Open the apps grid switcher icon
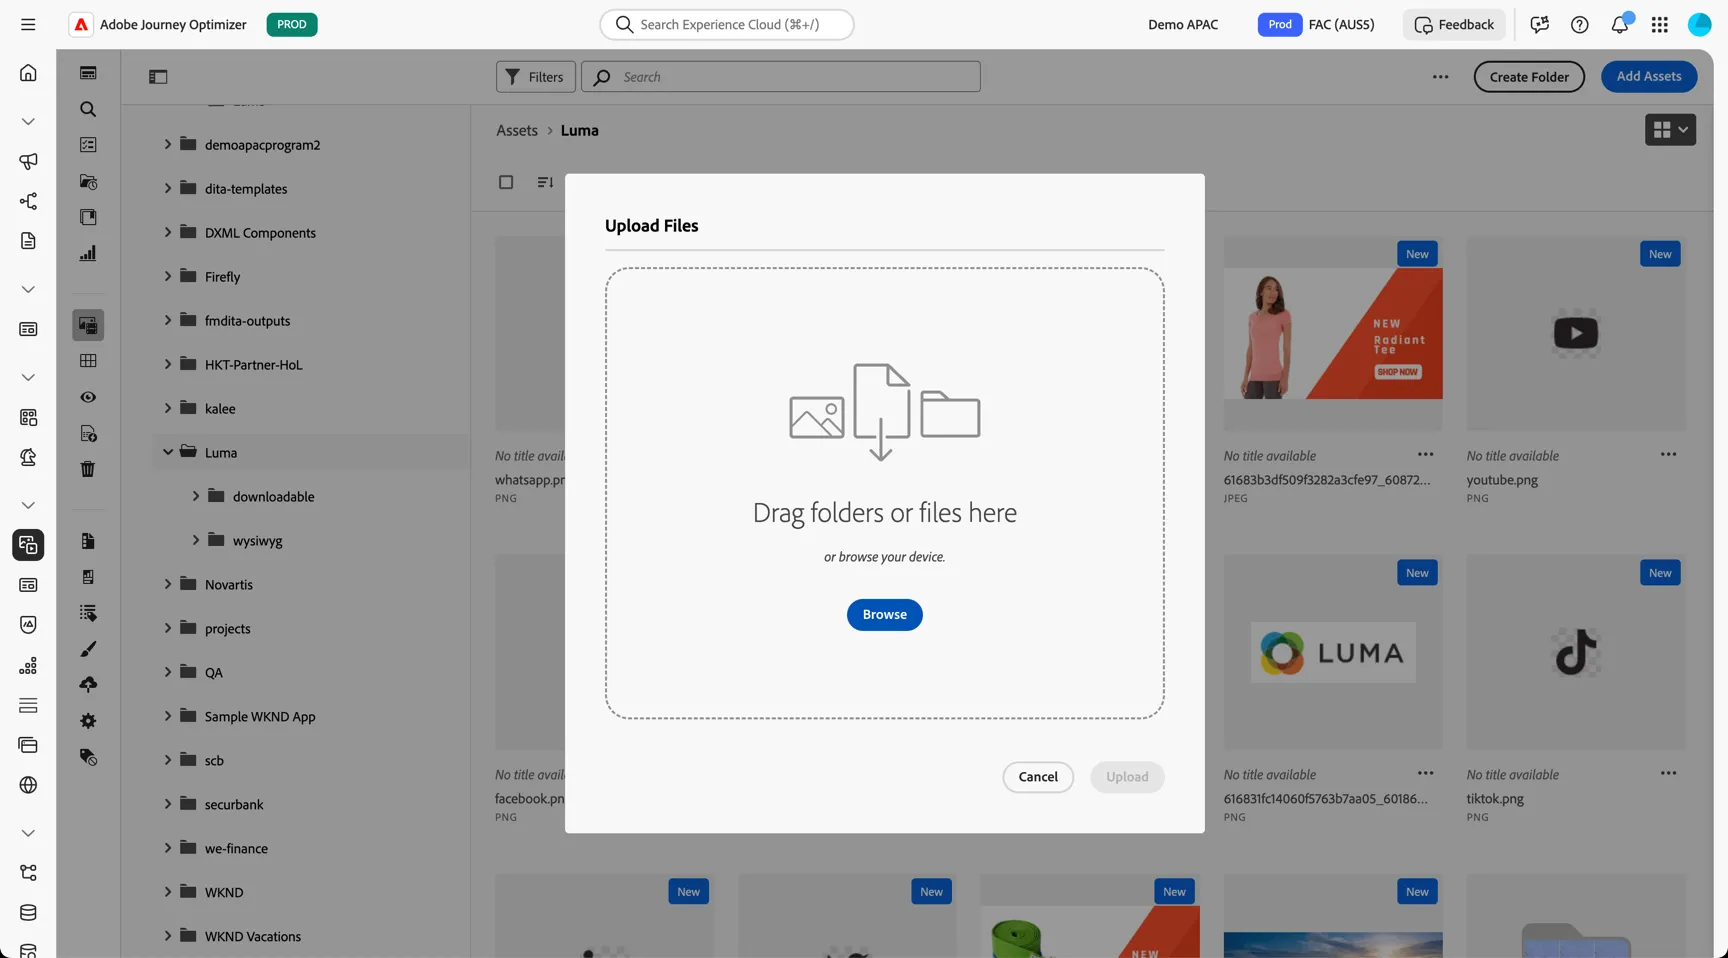The height and width of the screenshot is (958, 1728). (x=1659, y=24)
